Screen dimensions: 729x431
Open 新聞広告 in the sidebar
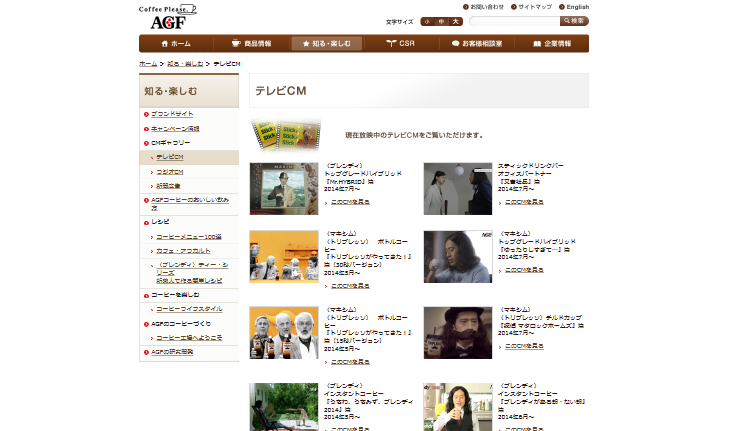(168, 186)
